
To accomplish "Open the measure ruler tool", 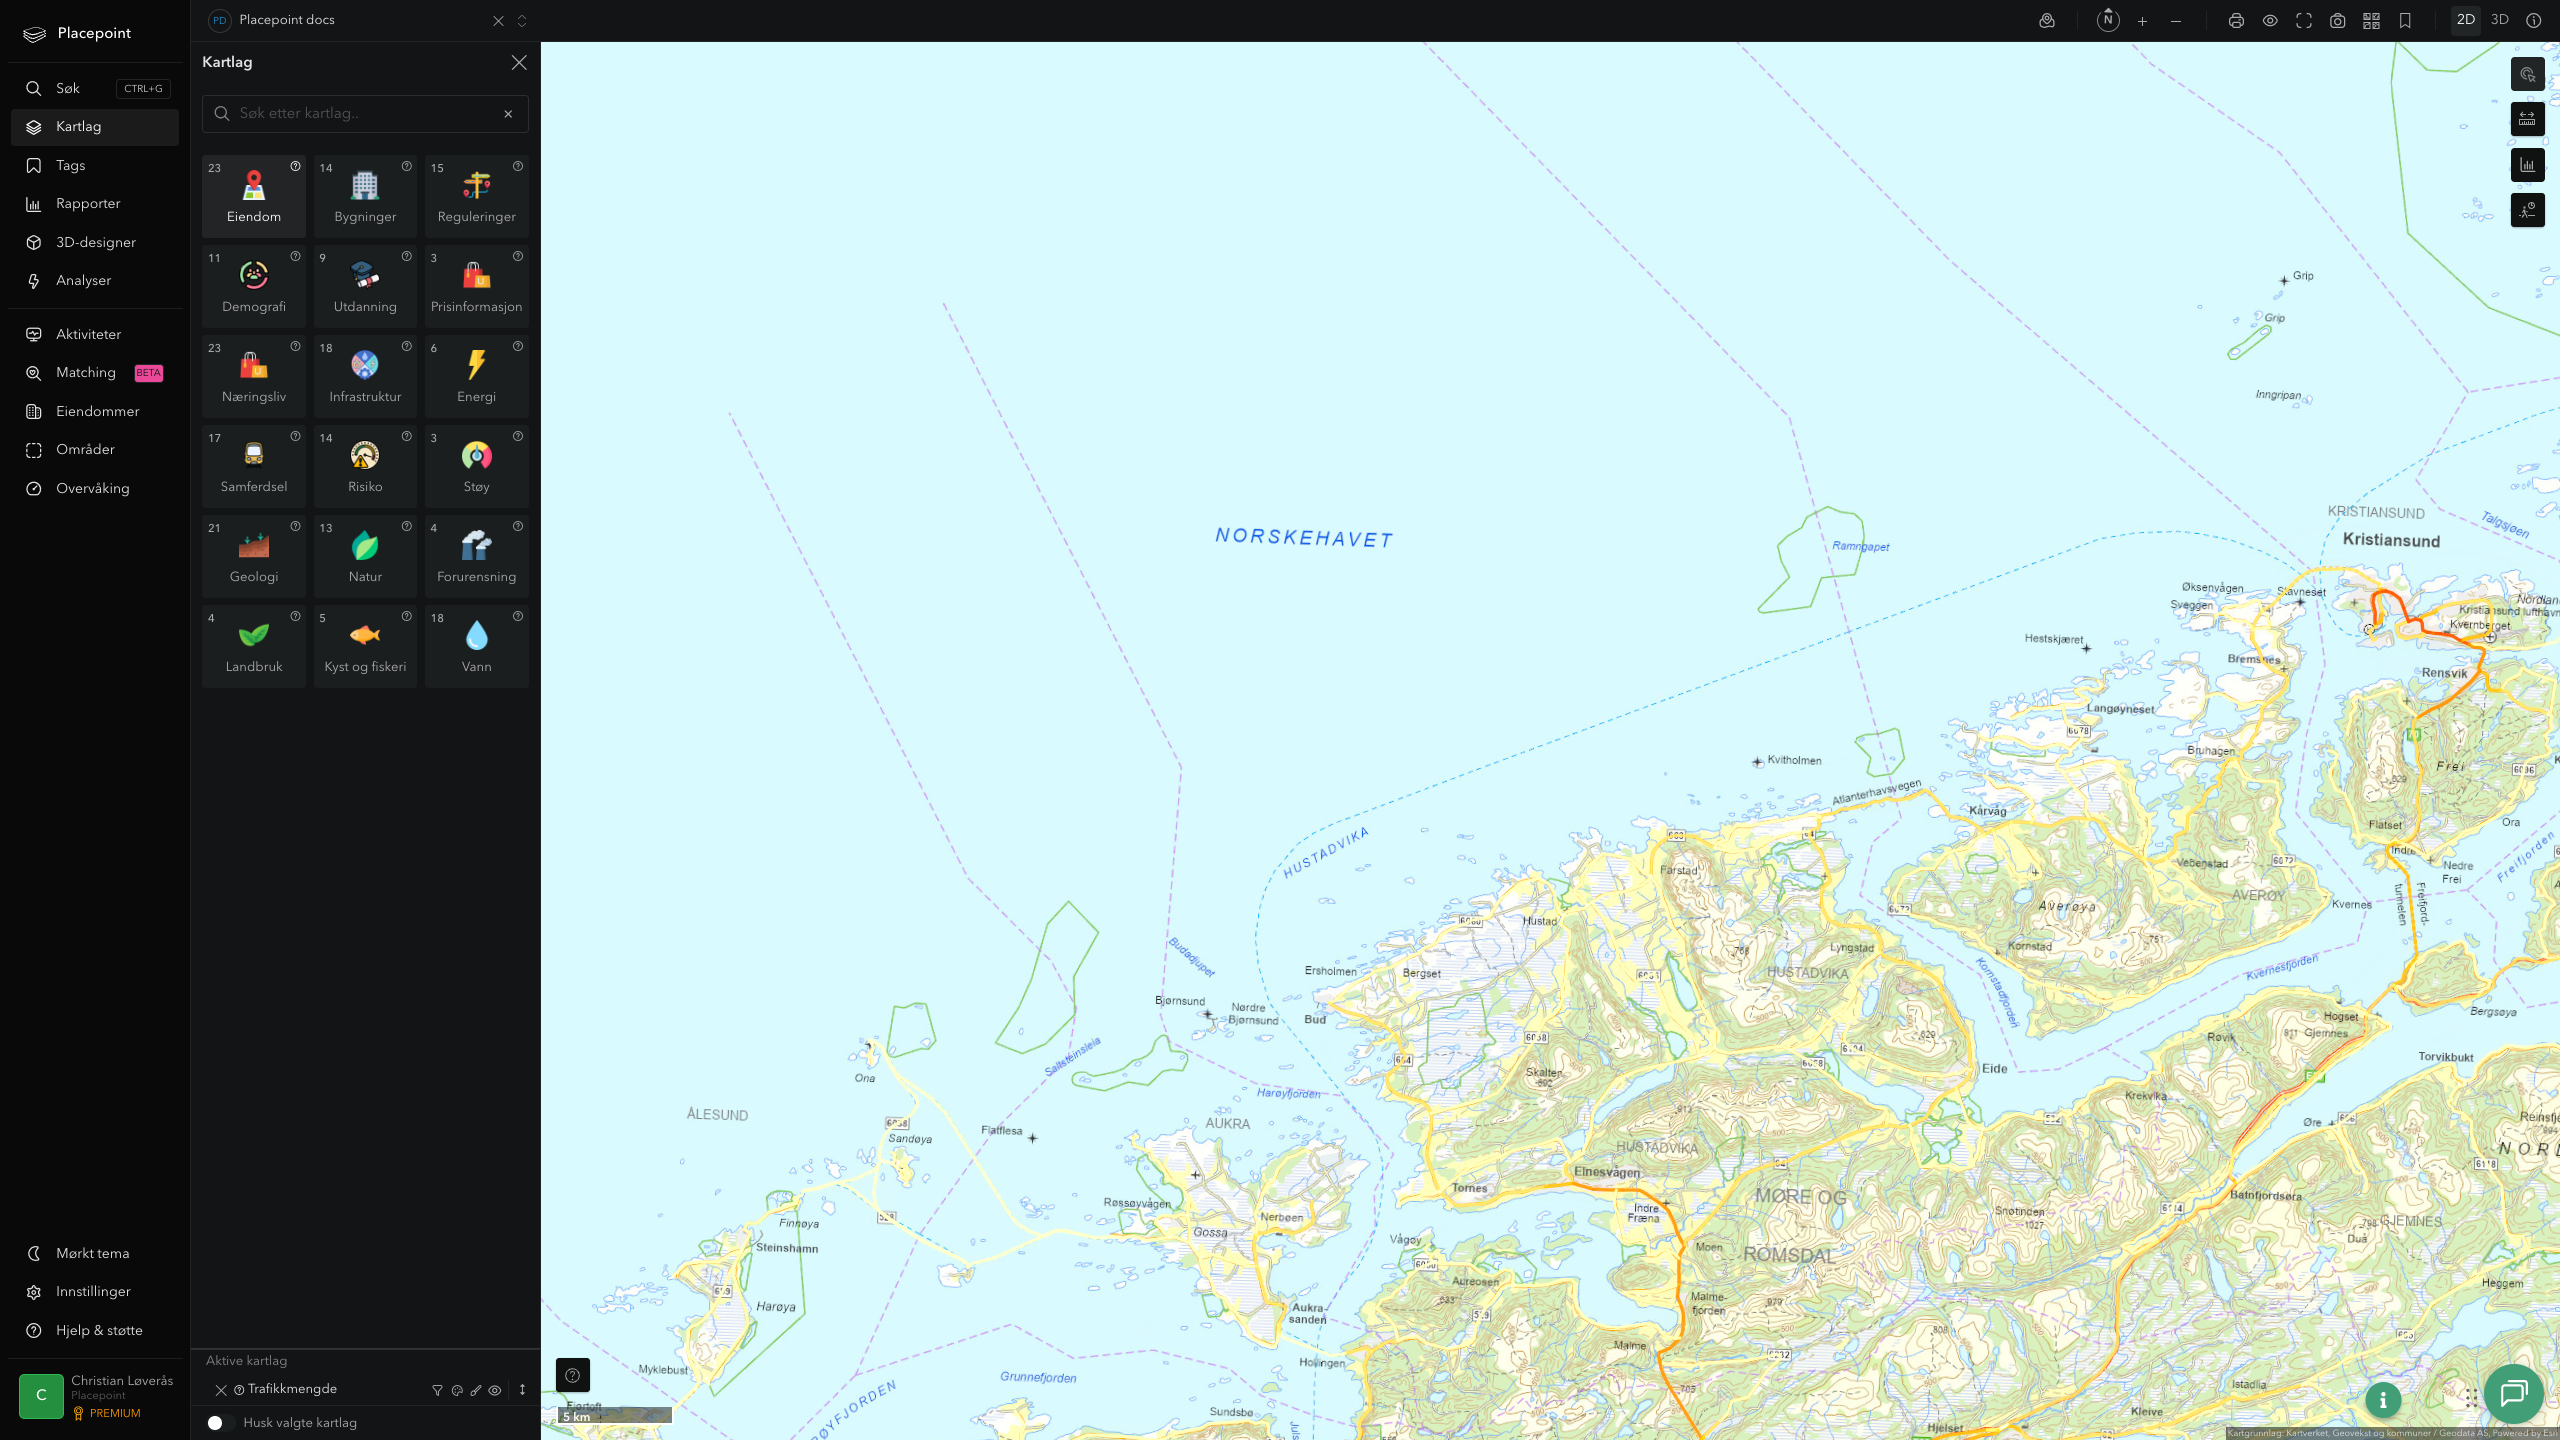I will (x=2527, y=119).
